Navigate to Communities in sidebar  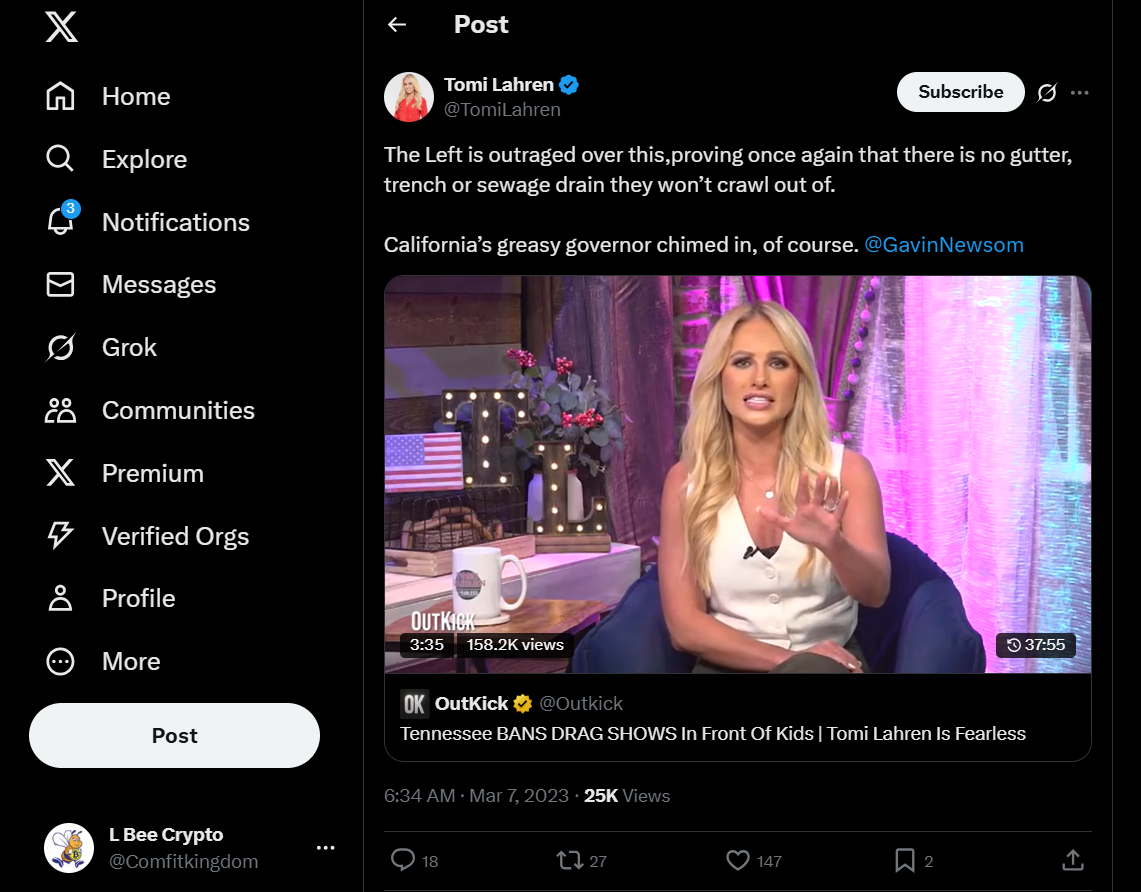[x=61, y=410]
